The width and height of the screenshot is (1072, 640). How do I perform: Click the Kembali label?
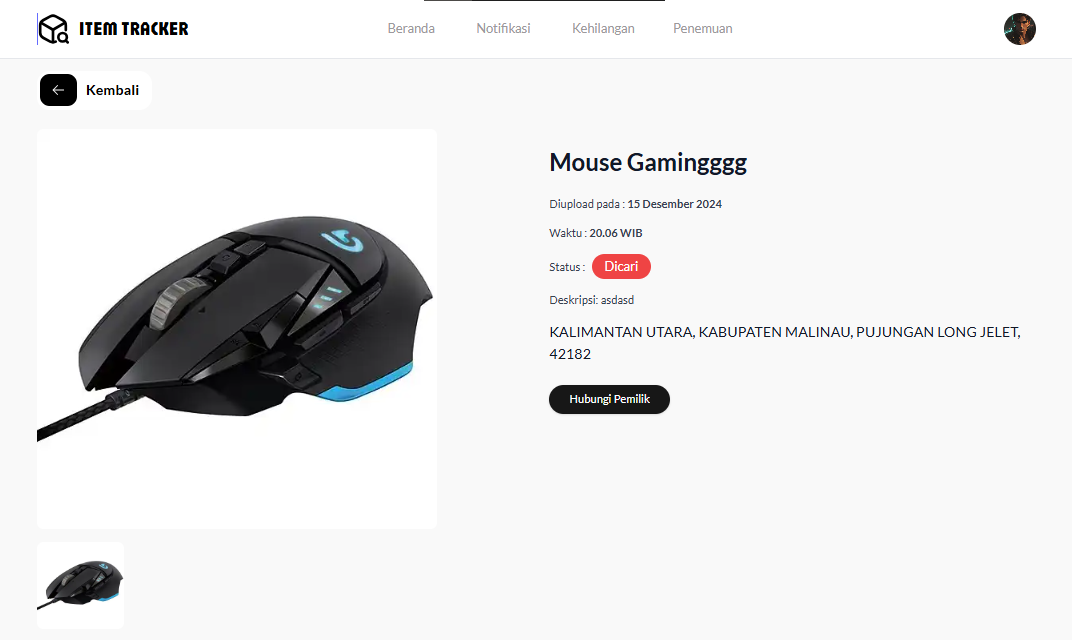click(x=112, y=90)
